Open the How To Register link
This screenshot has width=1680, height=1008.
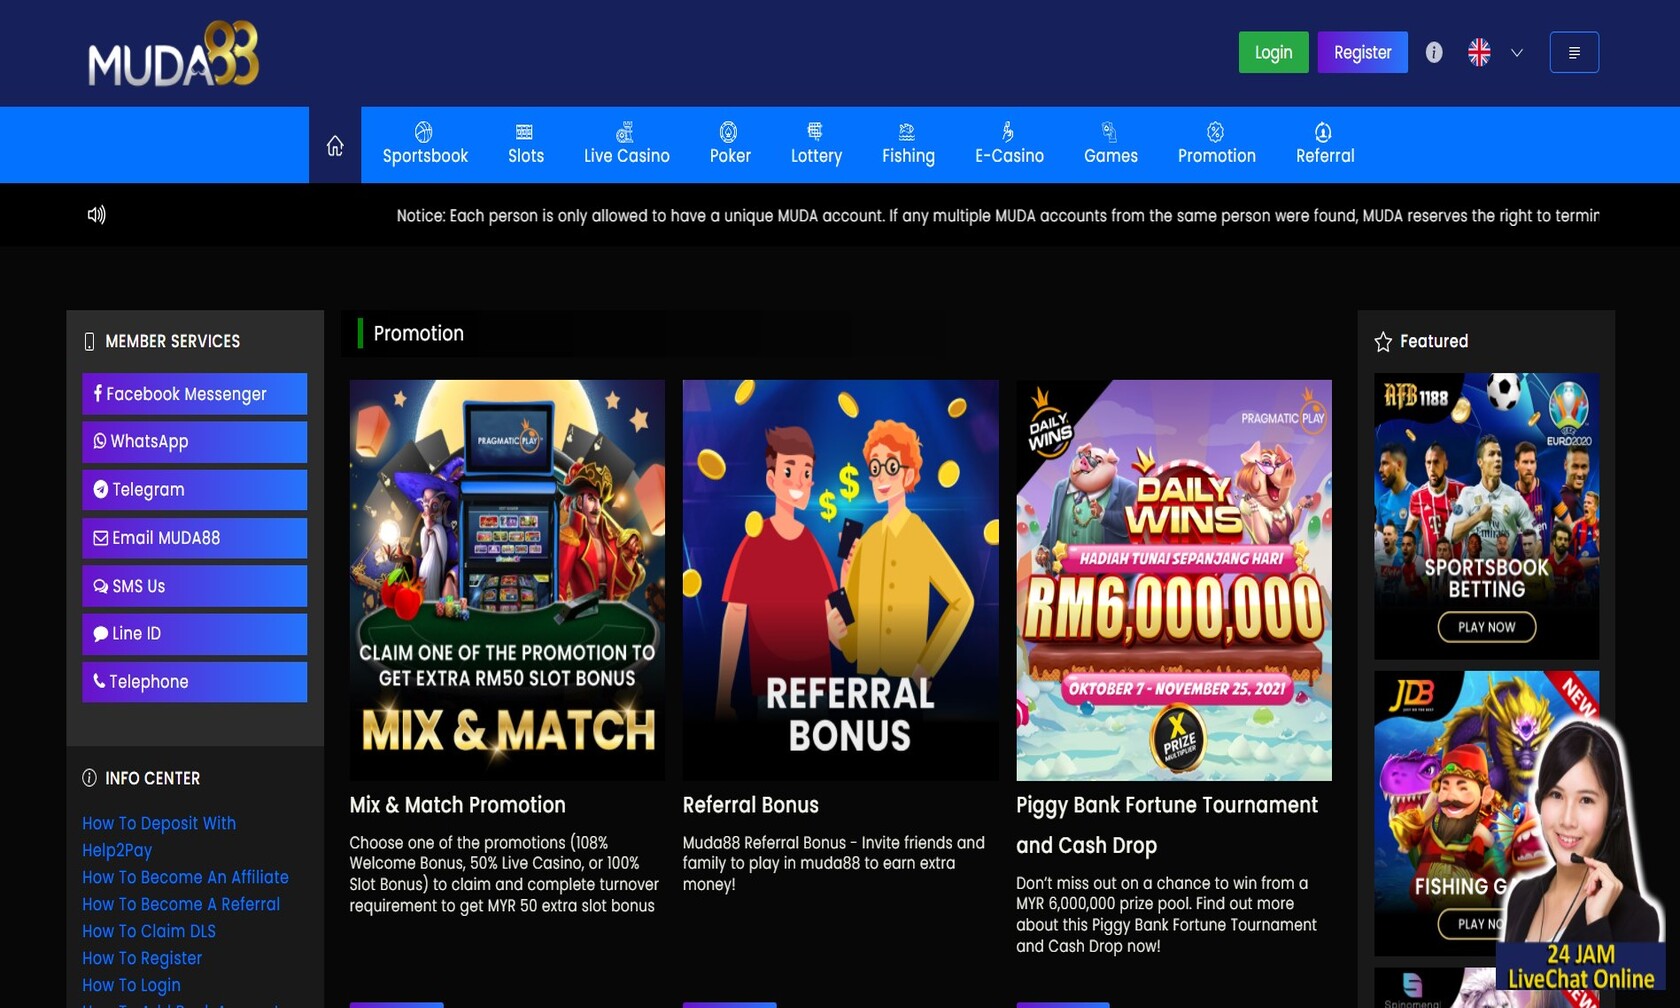click(x=142, y=958)
